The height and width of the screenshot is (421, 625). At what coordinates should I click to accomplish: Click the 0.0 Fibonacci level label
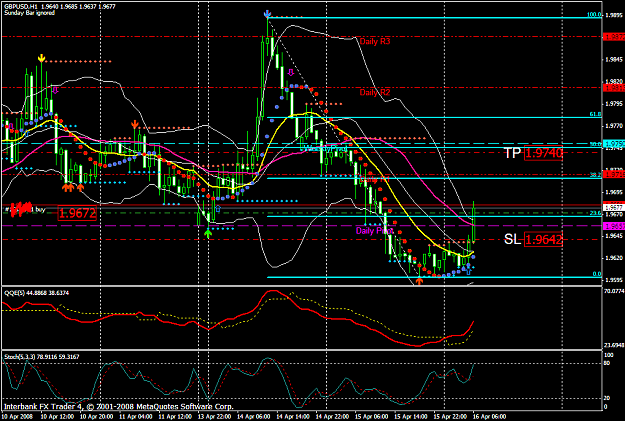click(597, 274)
